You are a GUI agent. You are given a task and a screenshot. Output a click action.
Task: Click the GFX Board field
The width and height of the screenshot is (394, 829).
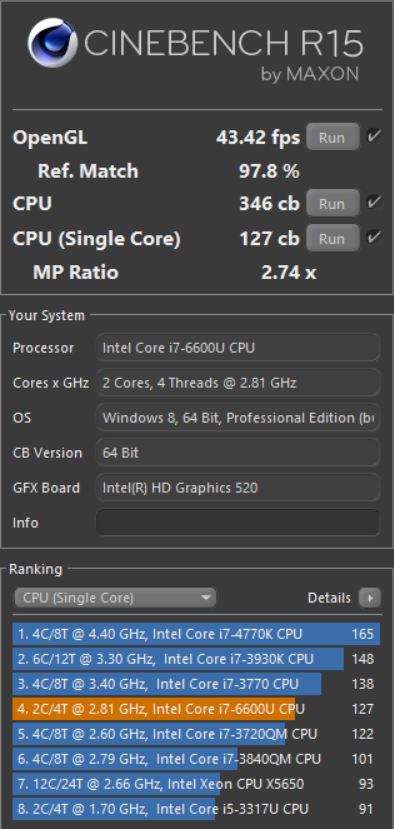238,487
